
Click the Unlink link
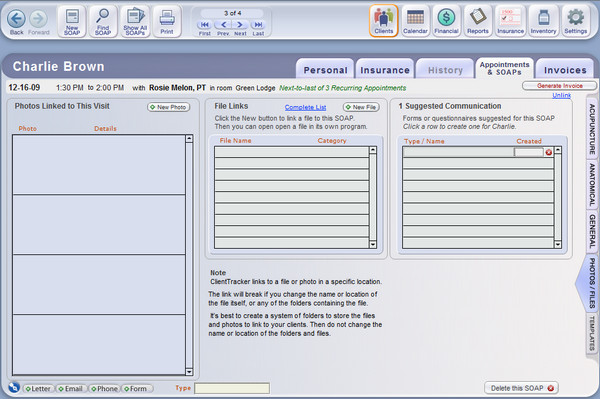coord(561,95)
